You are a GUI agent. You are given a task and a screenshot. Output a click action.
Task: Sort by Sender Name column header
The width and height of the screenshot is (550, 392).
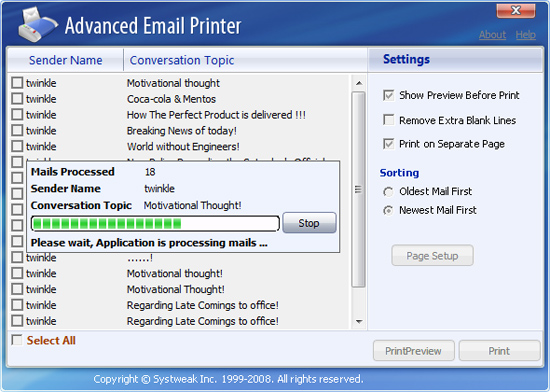click(66, 60)
